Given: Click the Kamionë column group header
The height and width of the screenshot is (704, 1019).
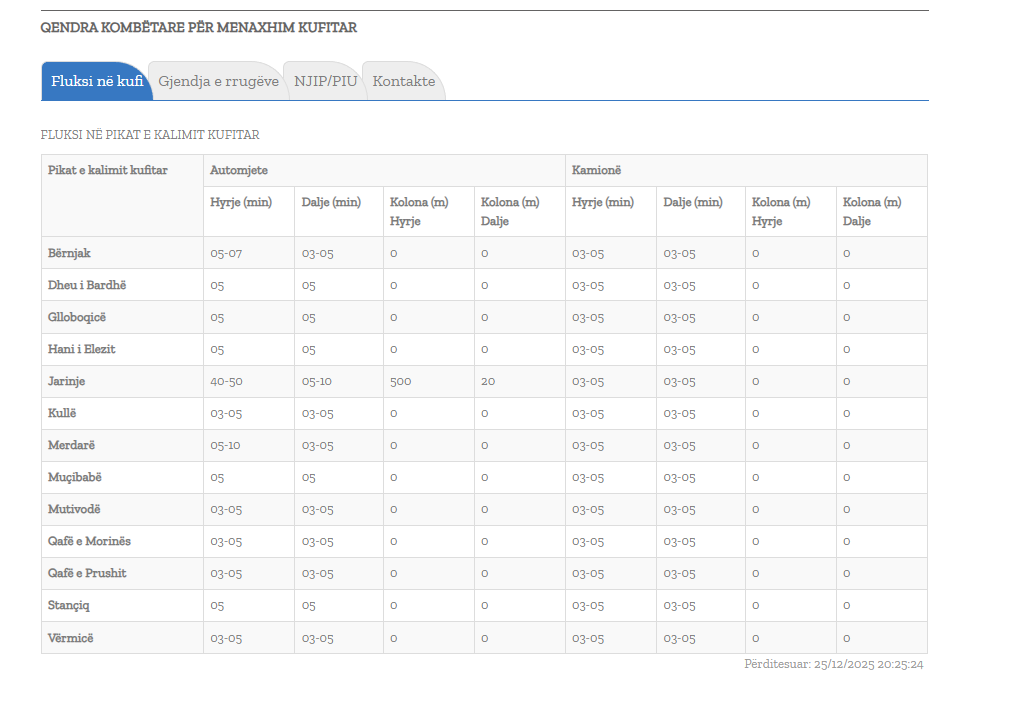Looking at the screenshot, I should (598, 170).
